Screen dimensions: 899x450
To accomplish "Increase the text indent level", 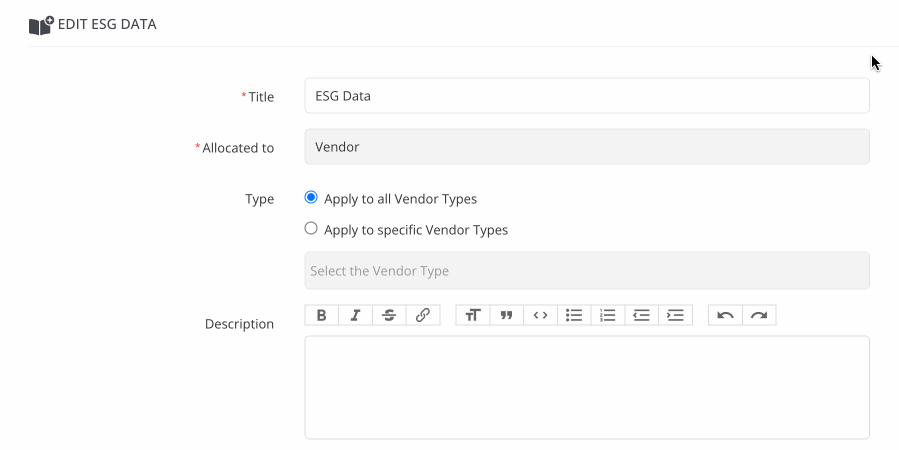I will click(x=676, y=315).
